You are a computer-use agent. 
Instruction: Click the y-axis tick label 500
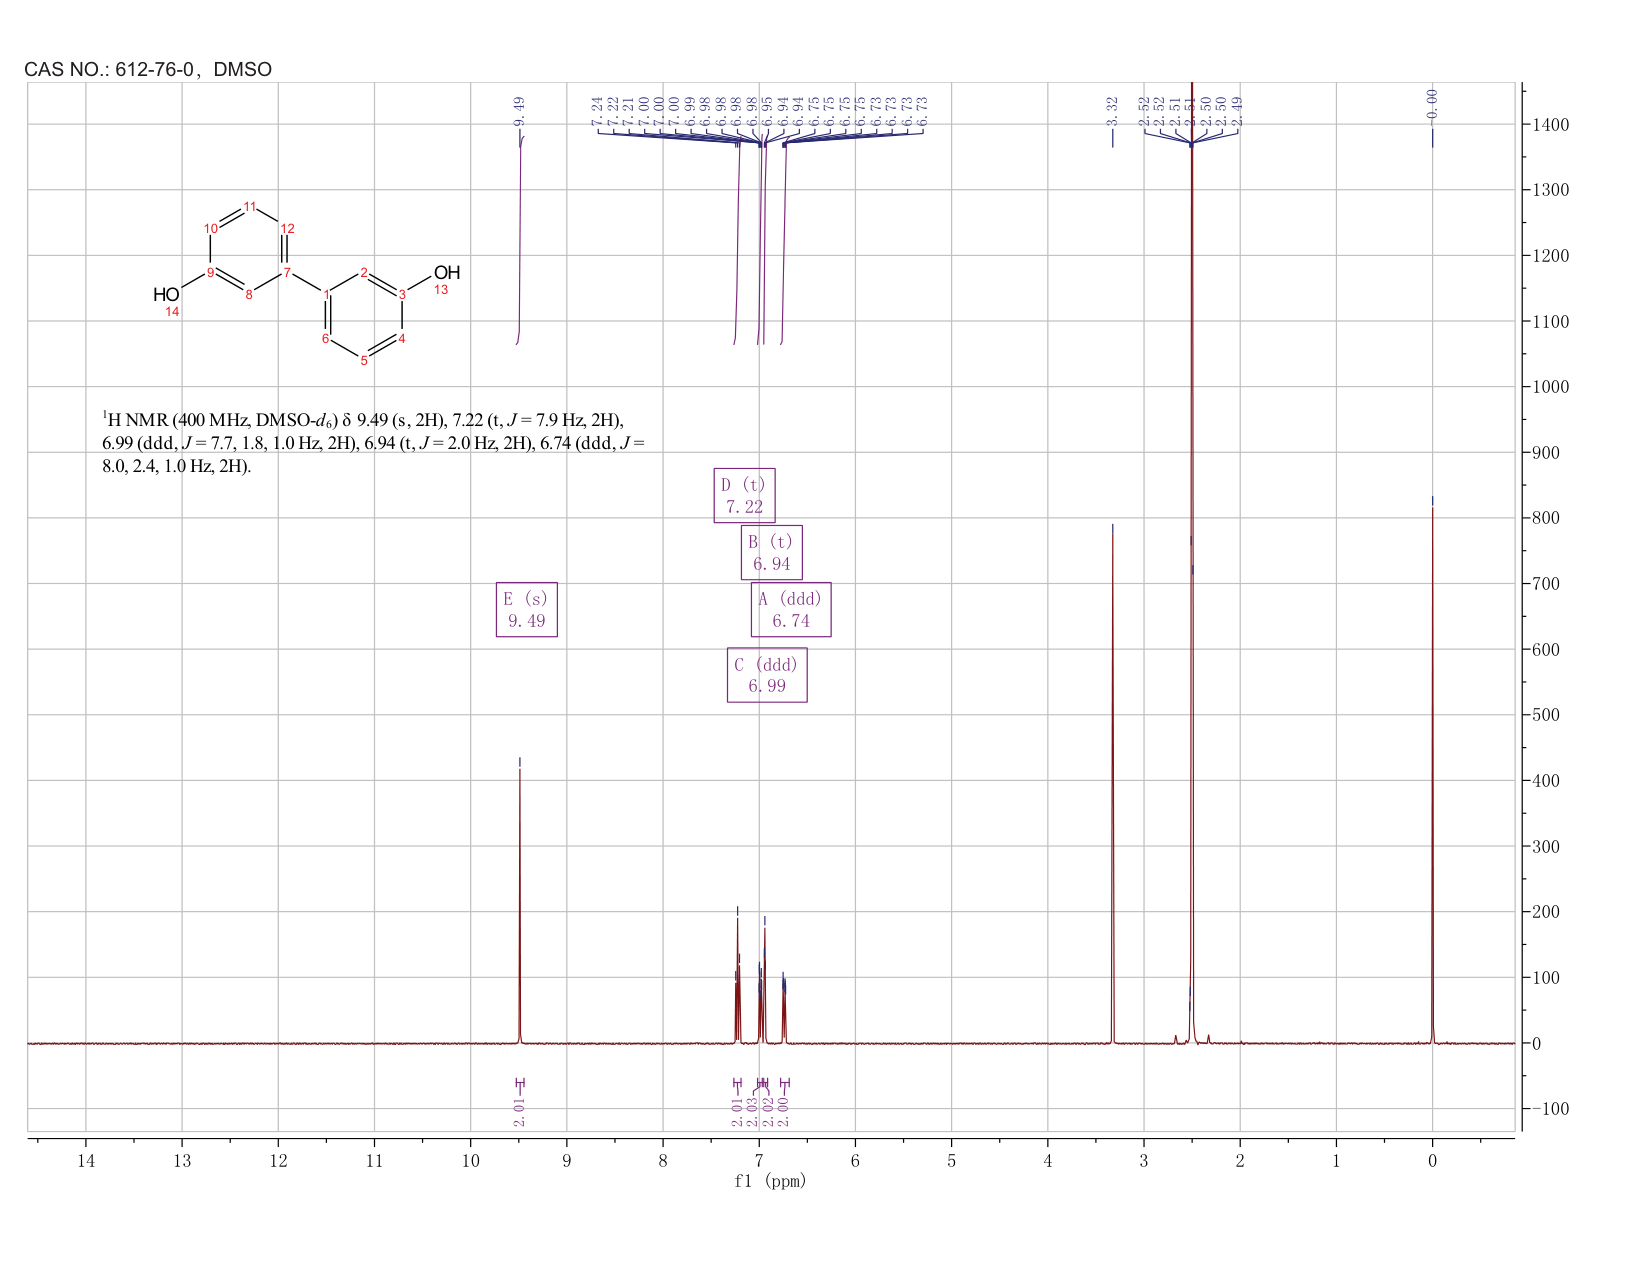pyautogui.click(x=1545, y=715)
